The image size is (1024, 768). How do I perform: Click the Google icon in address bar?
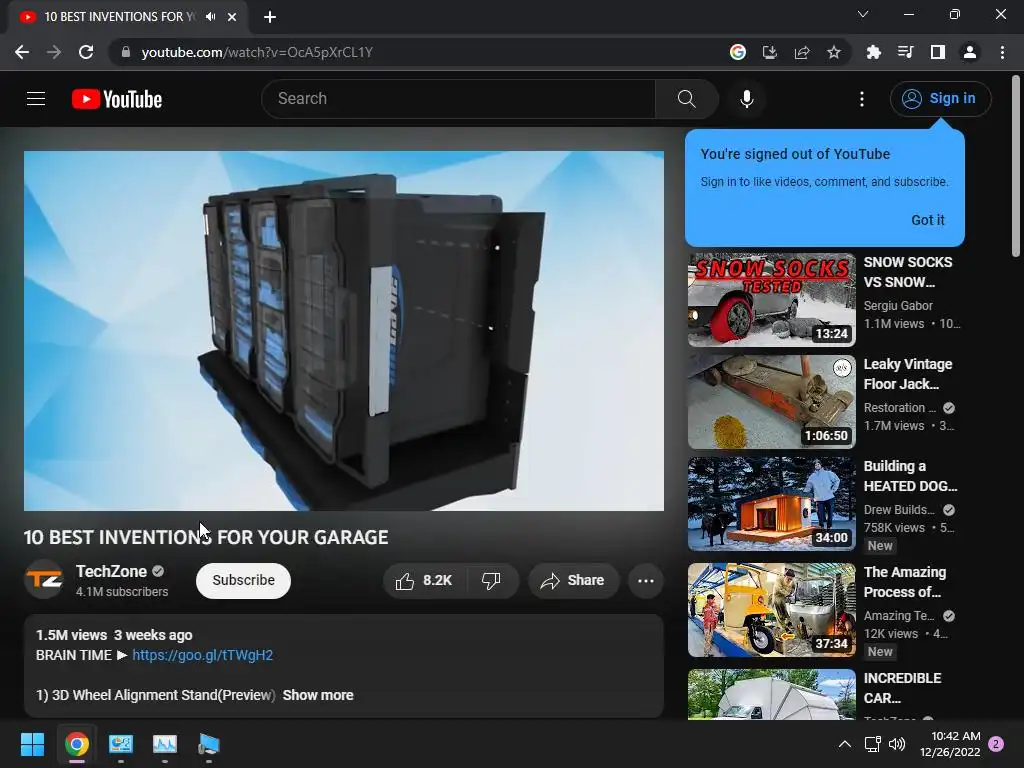(x=738, y=52)
